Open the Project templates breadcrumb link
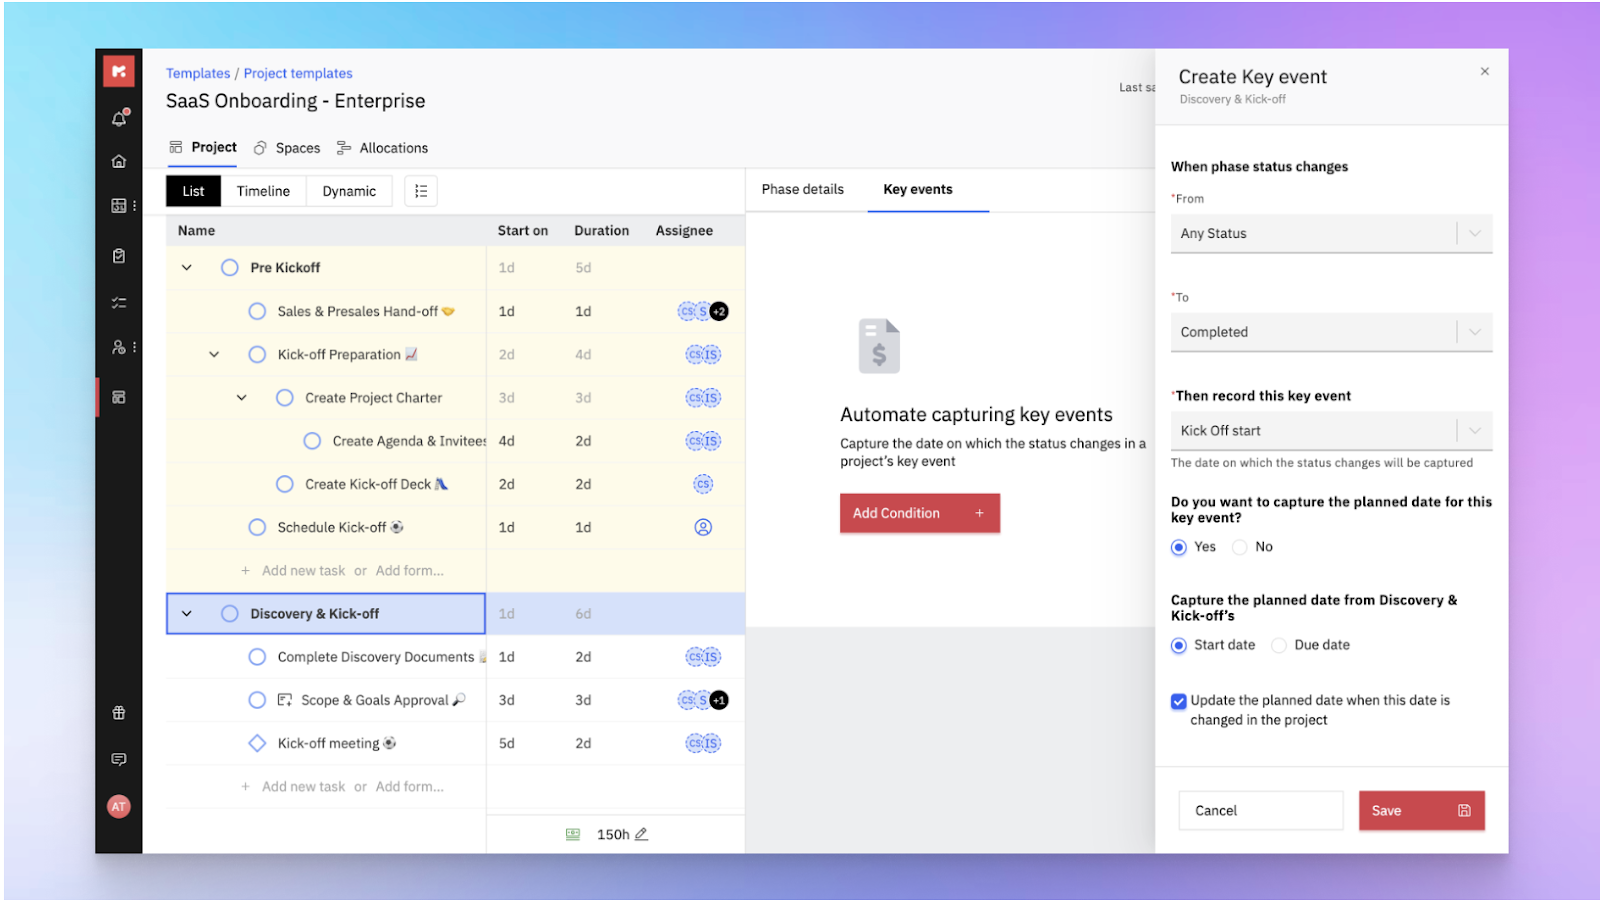 click(x=297, y=72)
